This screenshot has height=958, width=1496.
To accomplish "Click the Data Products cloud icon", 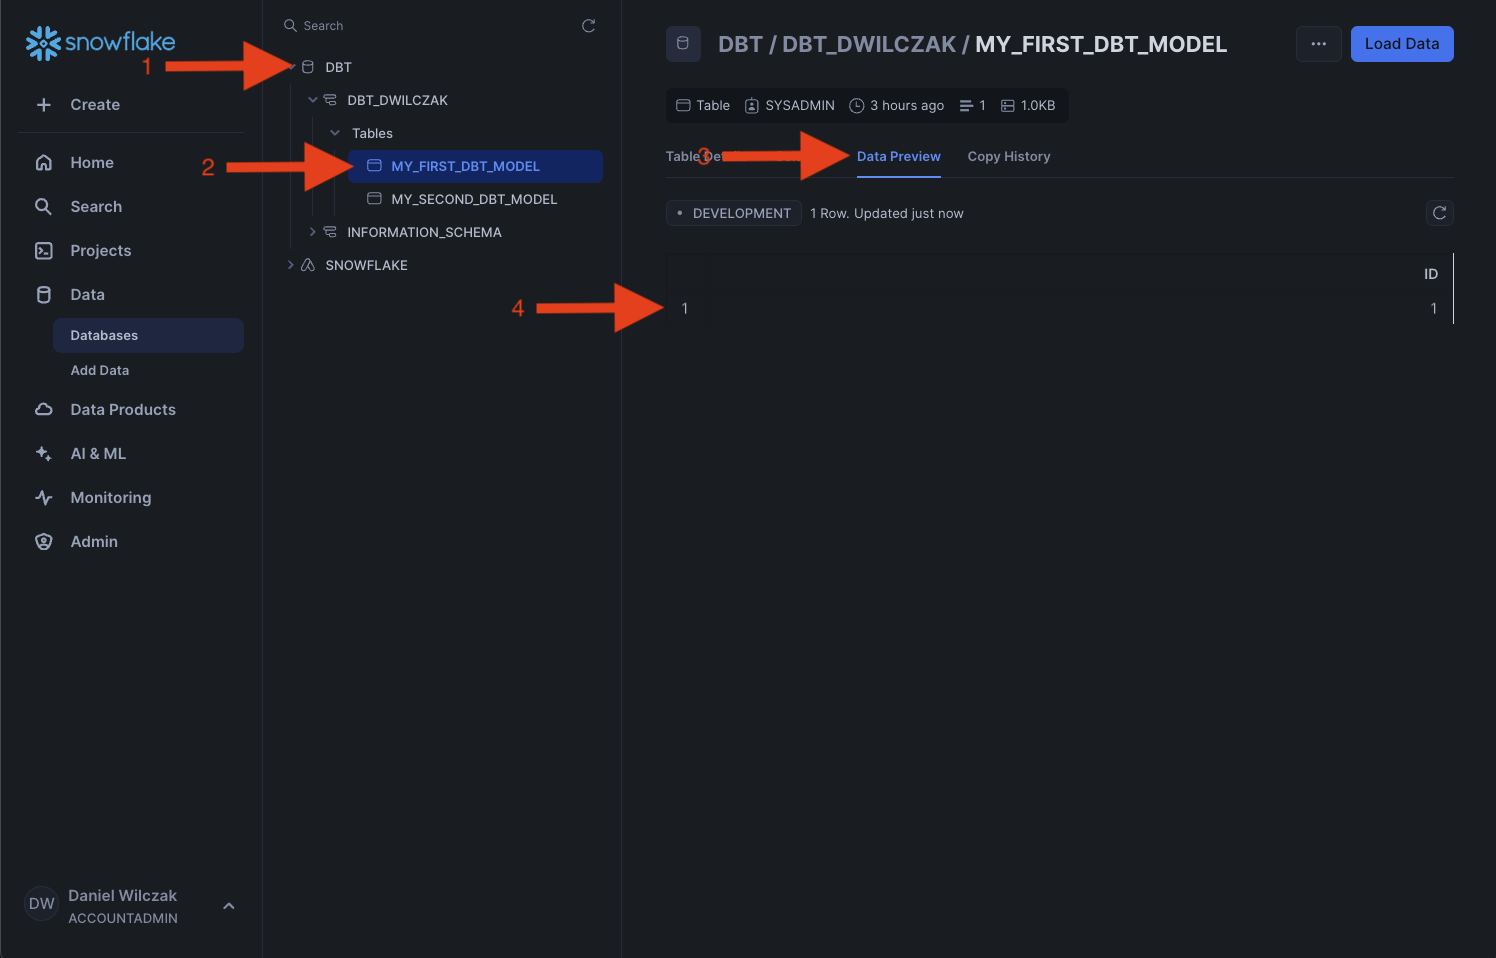I will pos(44,410).
